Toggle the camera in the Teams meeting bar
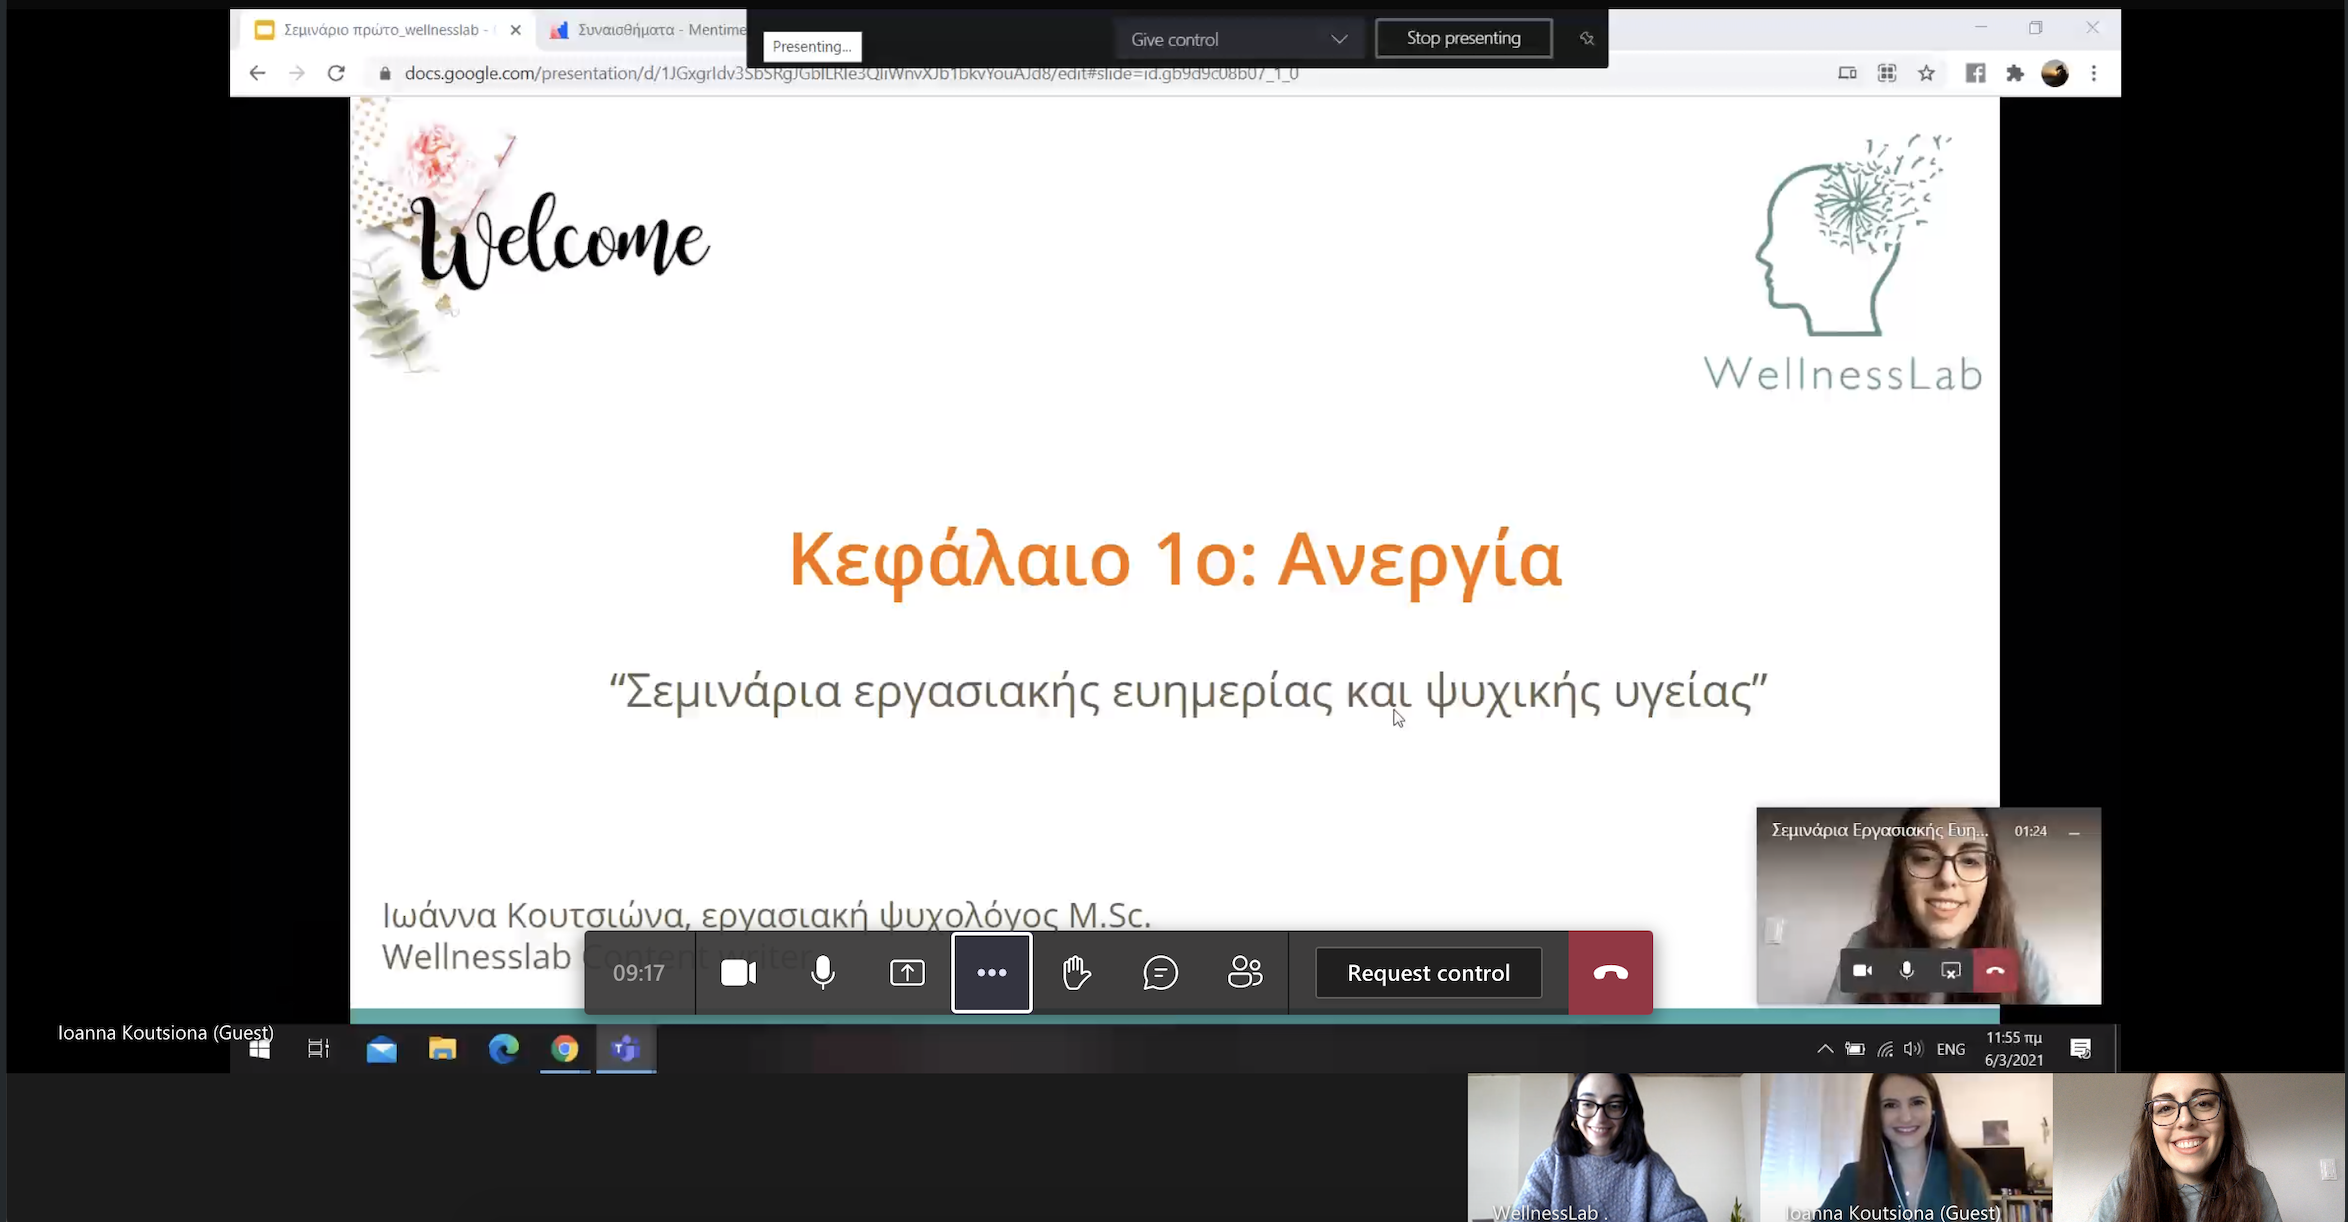 (738, 972)
